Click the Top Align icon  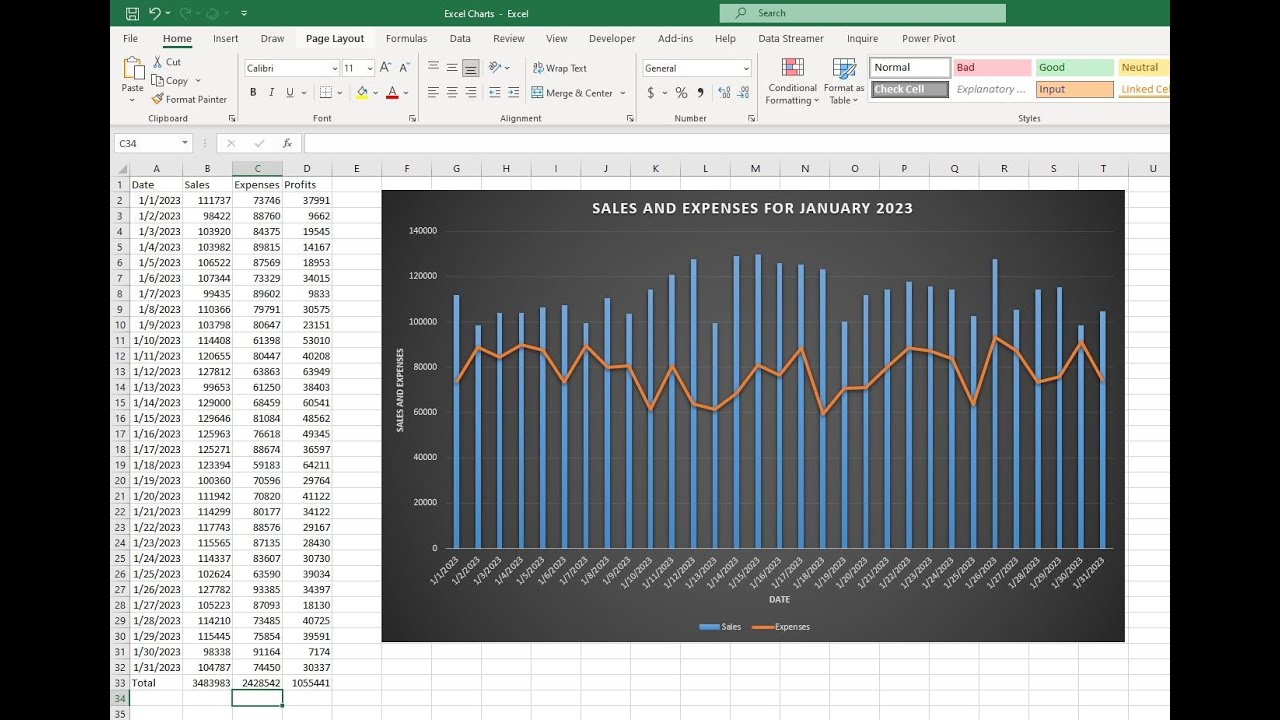[433, 68]
